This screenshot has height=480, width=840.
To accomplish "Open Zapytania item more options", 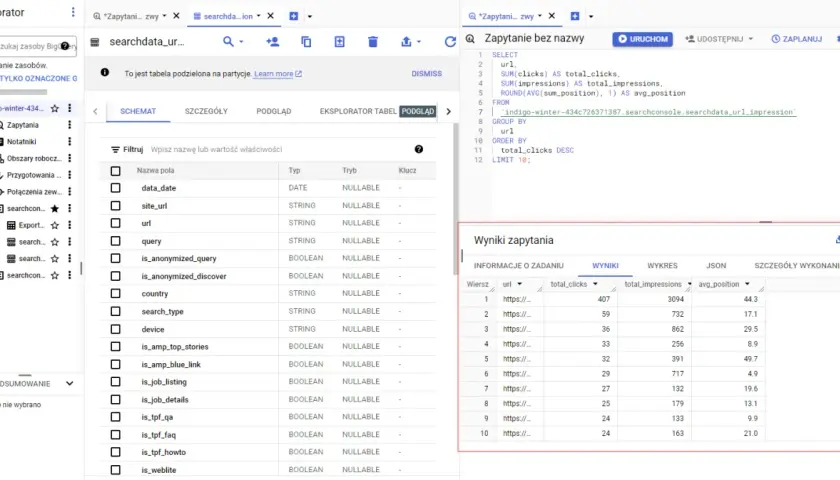I will pos(70,125).
